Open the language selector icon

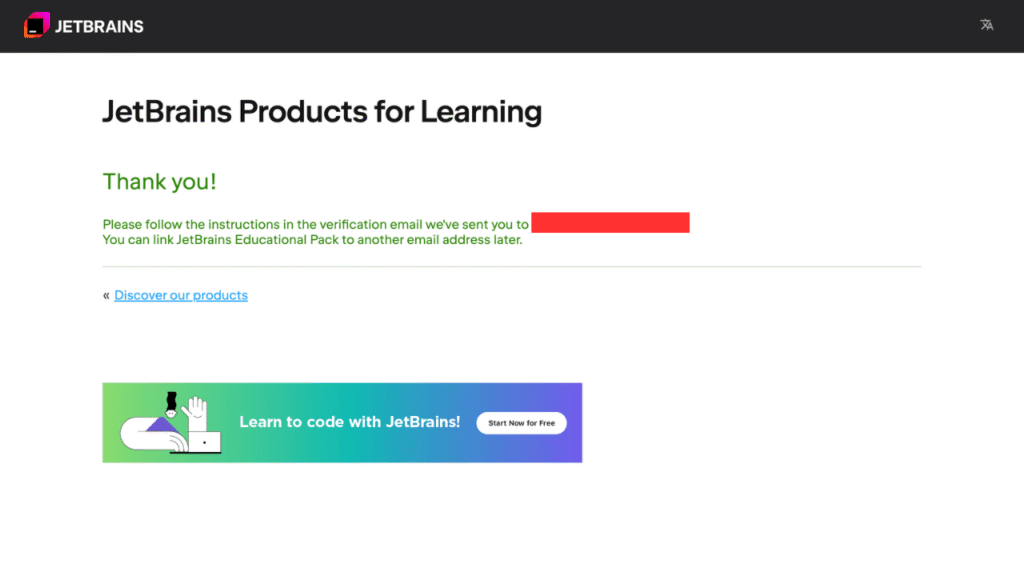pos(987,25)
